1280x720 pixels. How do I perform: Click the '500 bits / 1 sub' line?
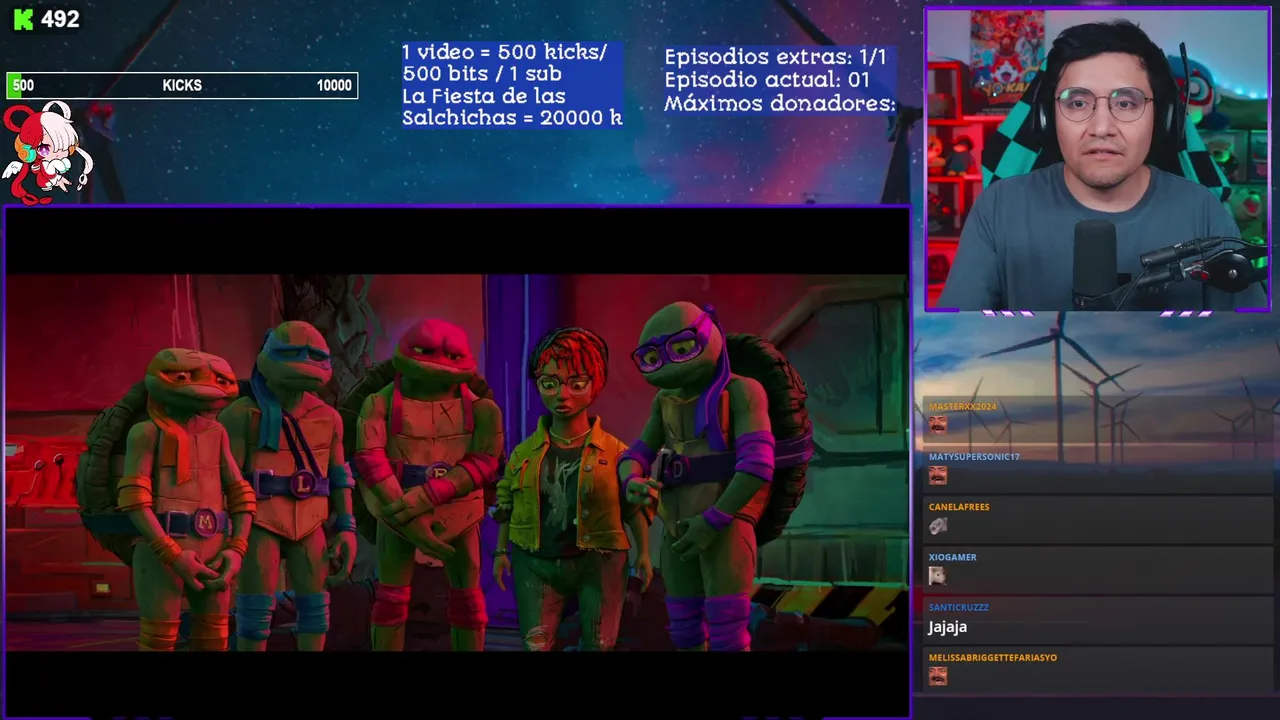(x=481, y=74)
